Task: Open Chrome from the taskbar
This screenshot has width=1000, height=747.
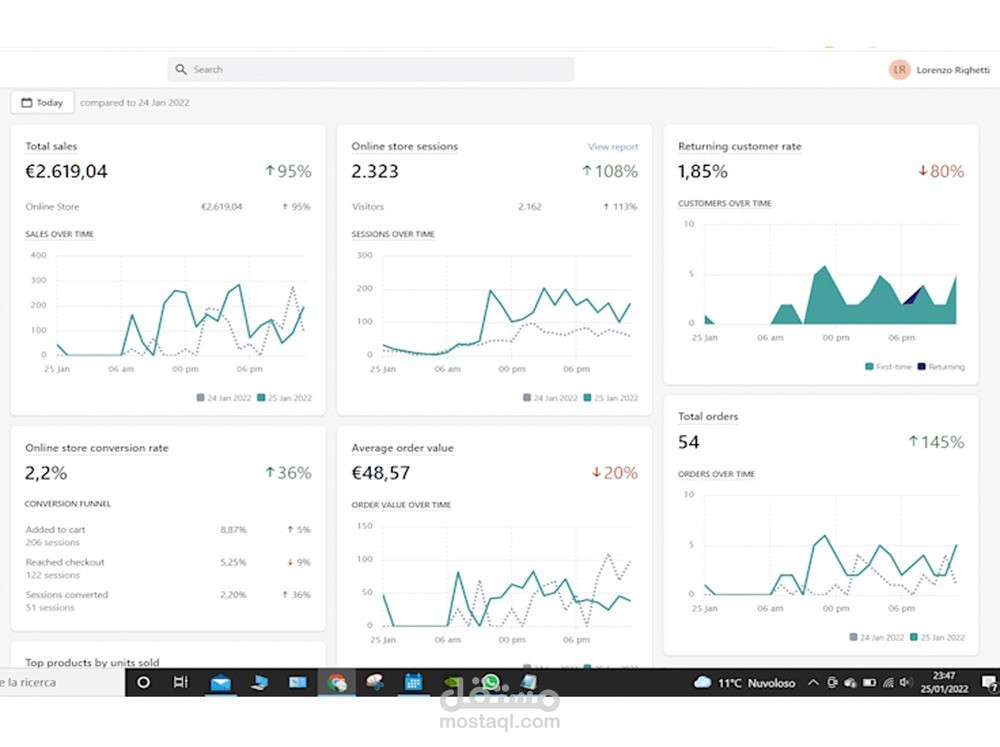Action: click(x=337, y=683)
